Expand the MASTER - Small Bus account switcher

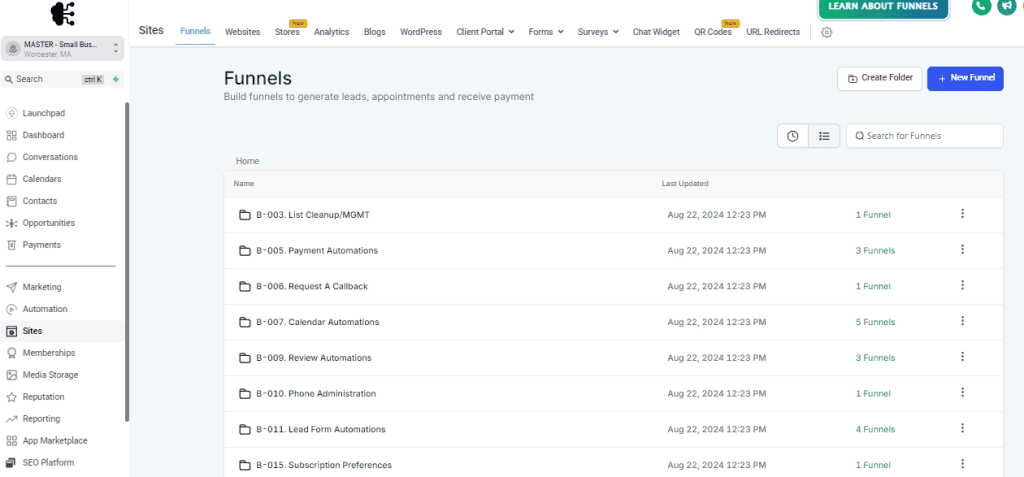63,49
